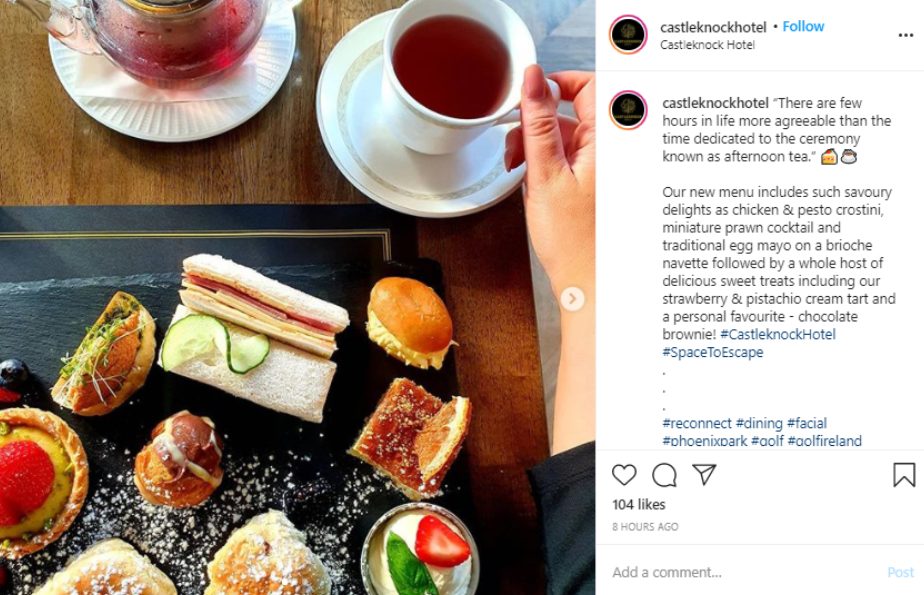This screenshot has height=595, width=924.
Task: View the 104 likes list
Action: (639, 504)
